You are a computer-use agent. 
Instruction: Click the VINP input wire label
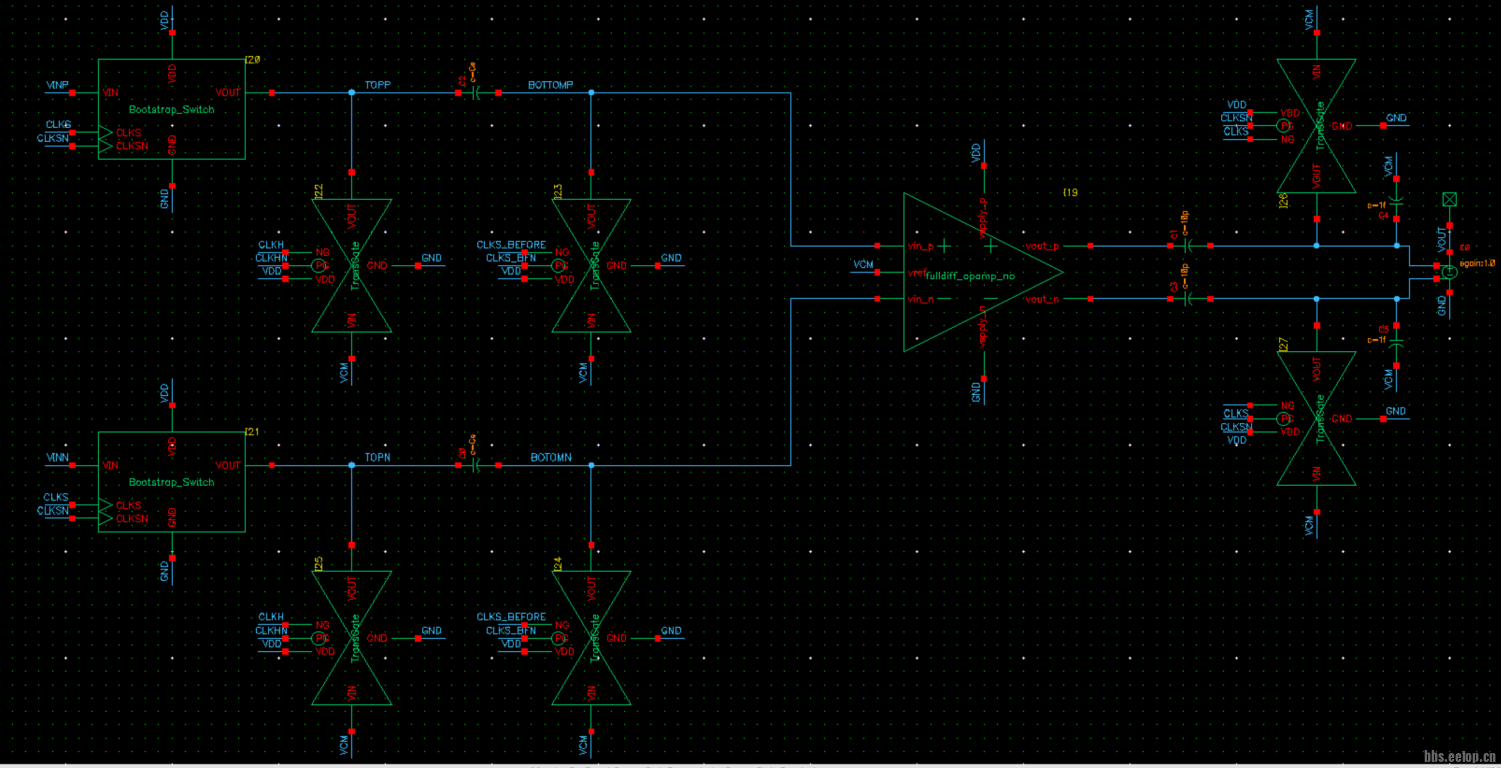click(x=57, y=85)
